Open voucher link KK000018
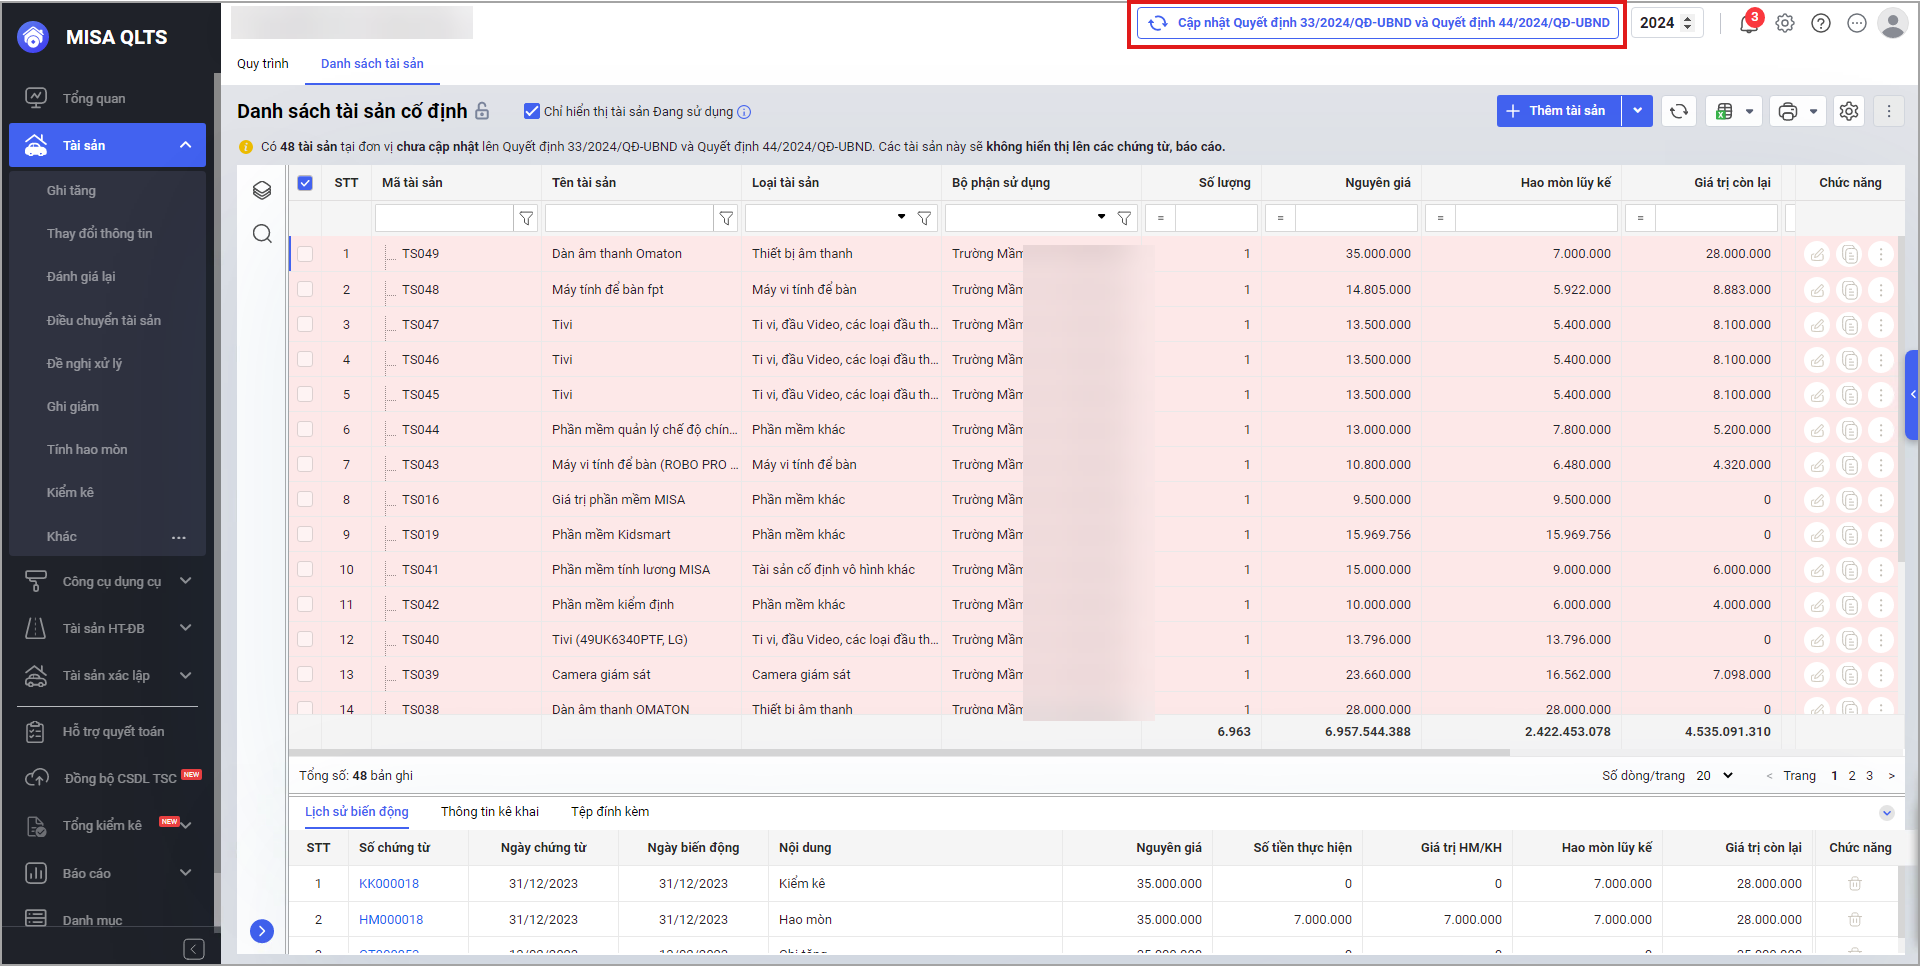The image size is (1920, 966). click(x=389, y=884)
